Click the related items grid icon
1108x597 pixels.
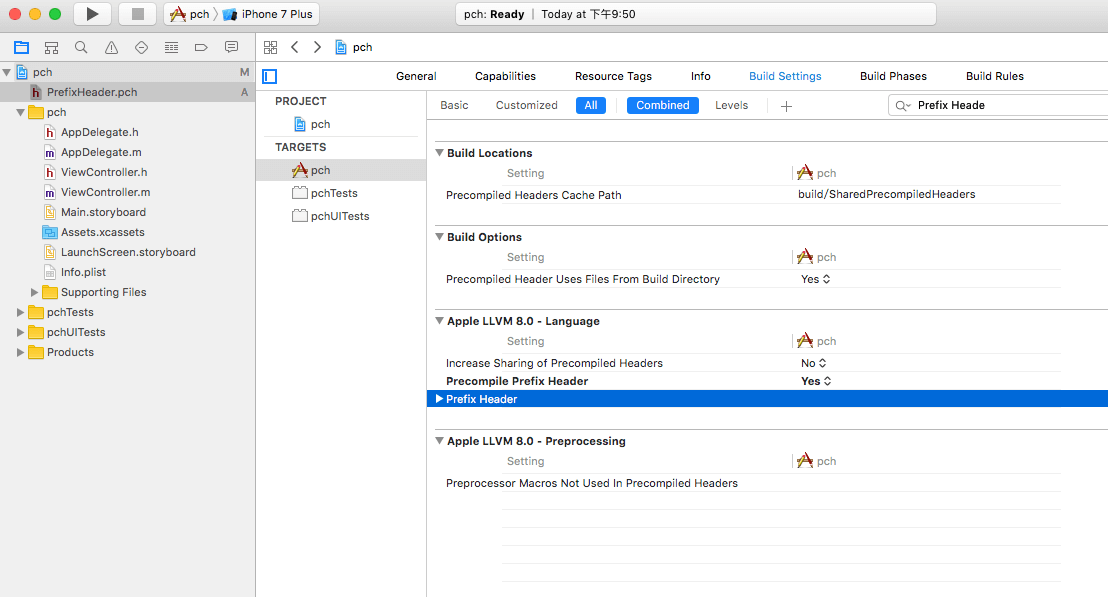click(x=270, y=47)
